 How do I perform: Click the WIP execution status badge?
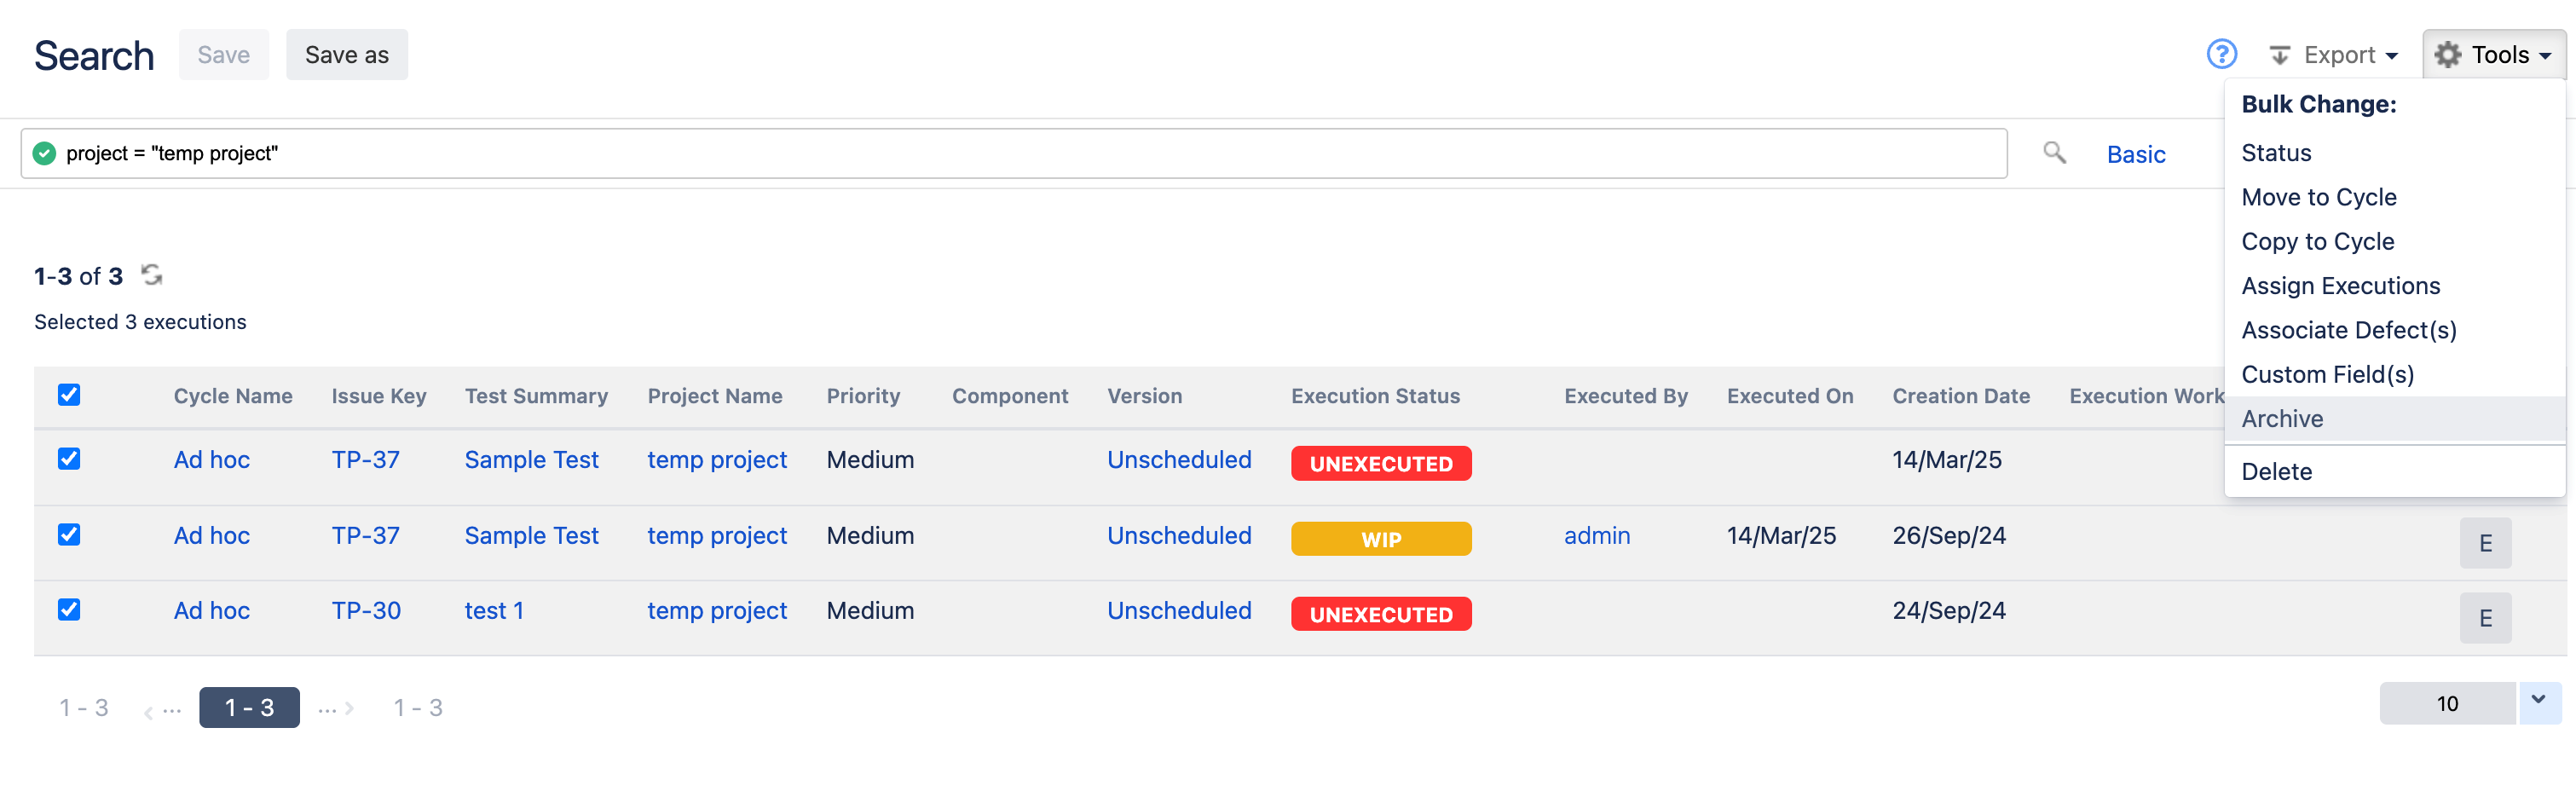(x=1381, y=538)
